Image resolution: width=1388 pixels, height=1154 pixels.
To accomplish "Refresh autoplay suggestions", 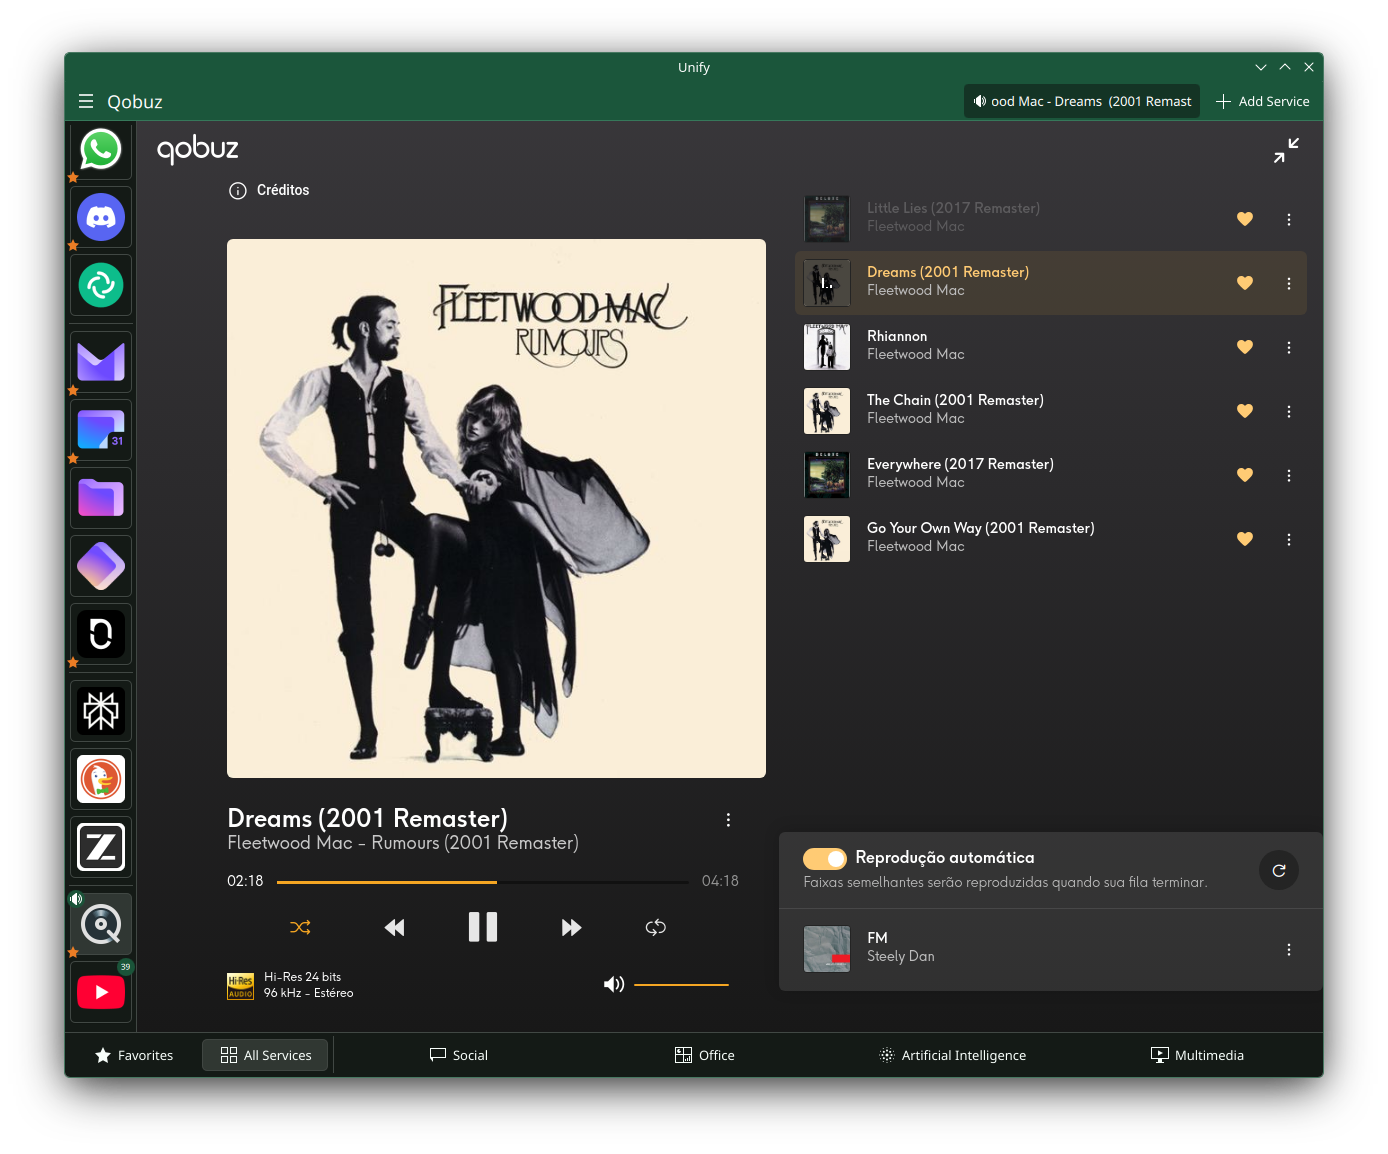I will click(x=1279, y=870).
